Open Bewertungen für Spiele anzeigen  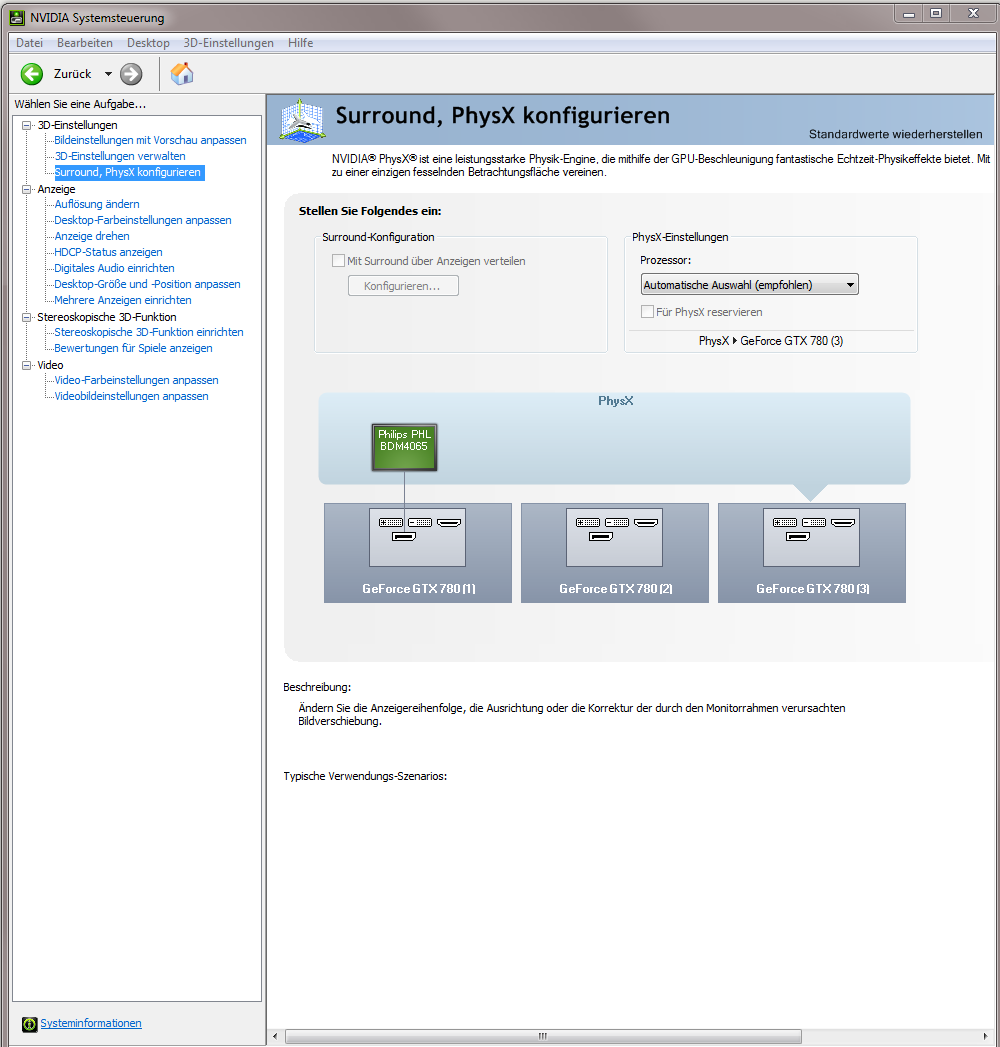pos(134,349)
